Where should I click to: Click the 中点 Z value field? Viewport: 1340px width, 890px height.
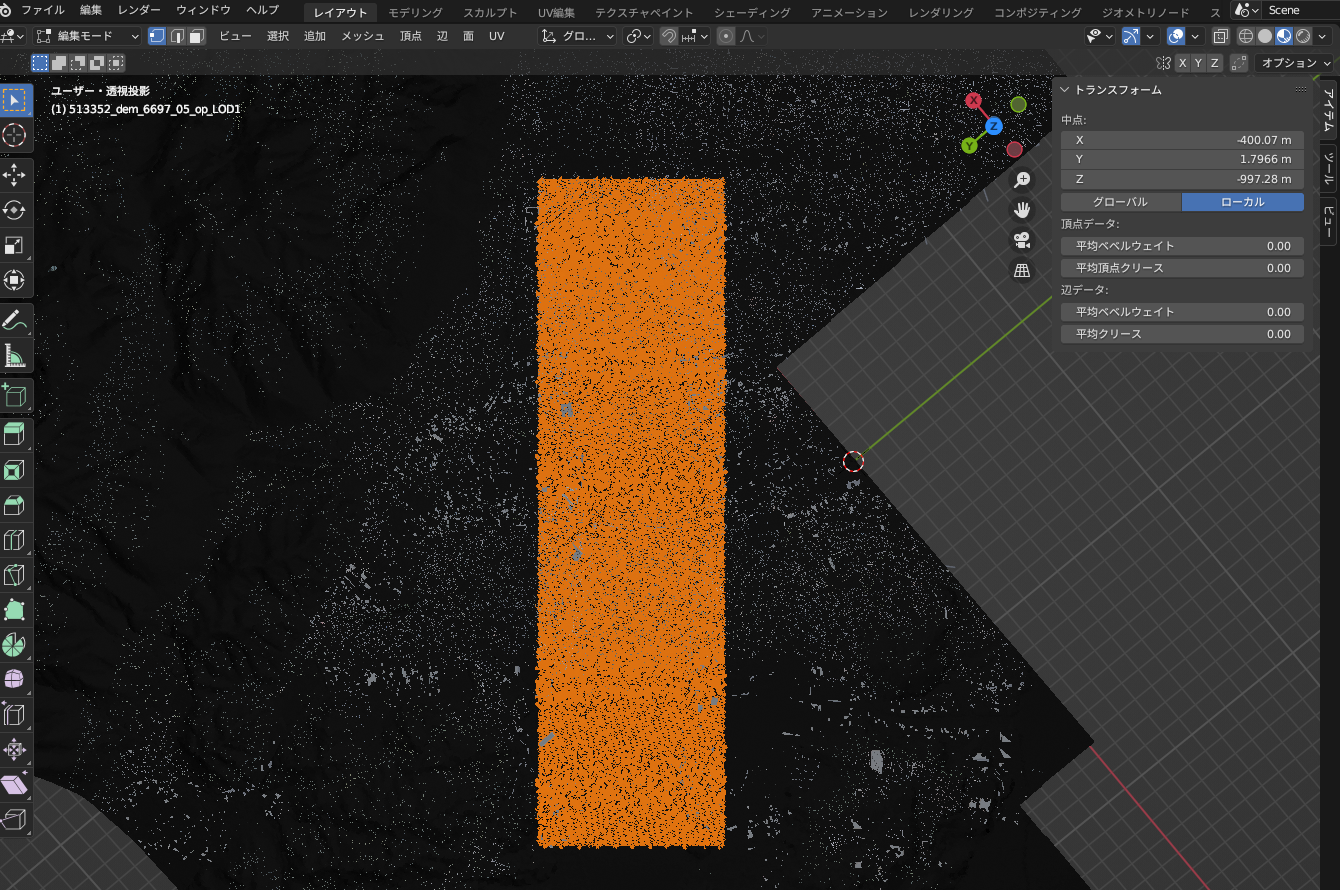(1182, 179)
